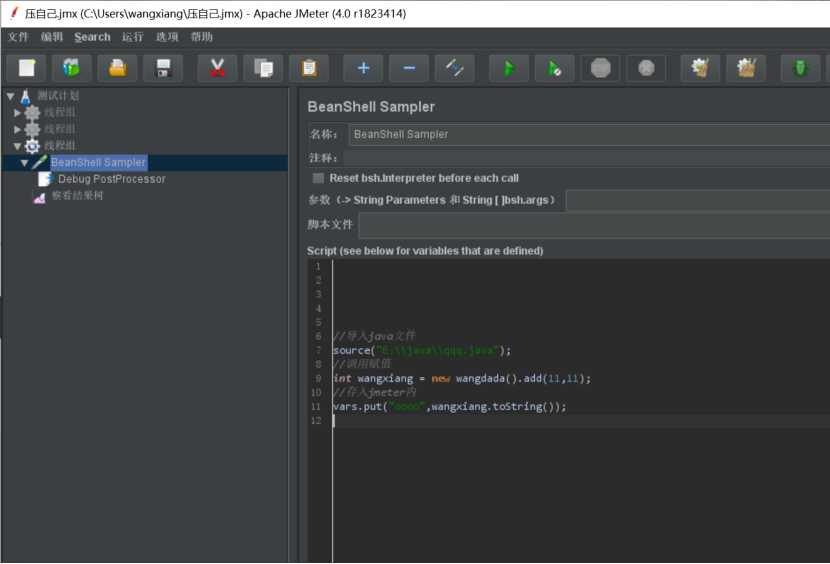830x564 pixels.
Task: Expand the second thread group arrow
Action: [17, 129]
